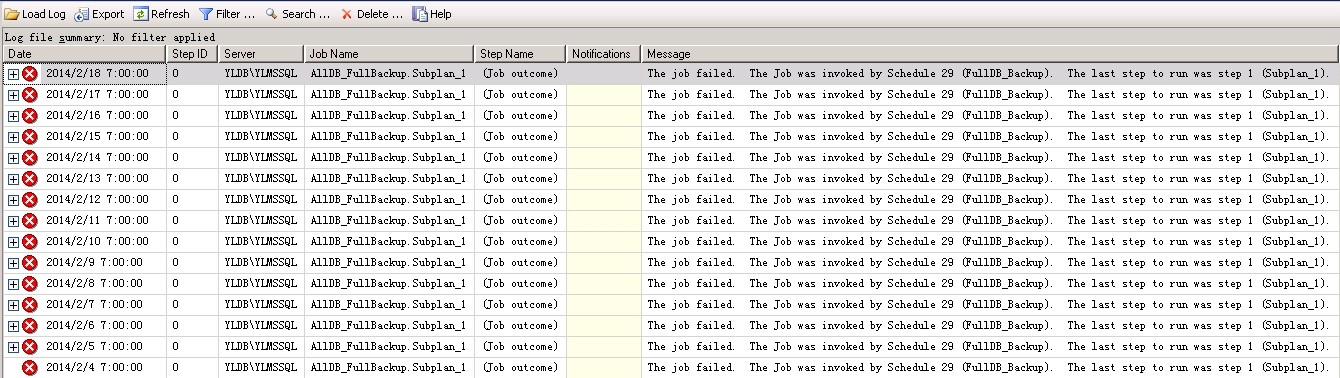Viewport: 1340px width, 378px height.
Task: Click the red error icon for 2014/2/18
Action: click(x=30, y=74)
